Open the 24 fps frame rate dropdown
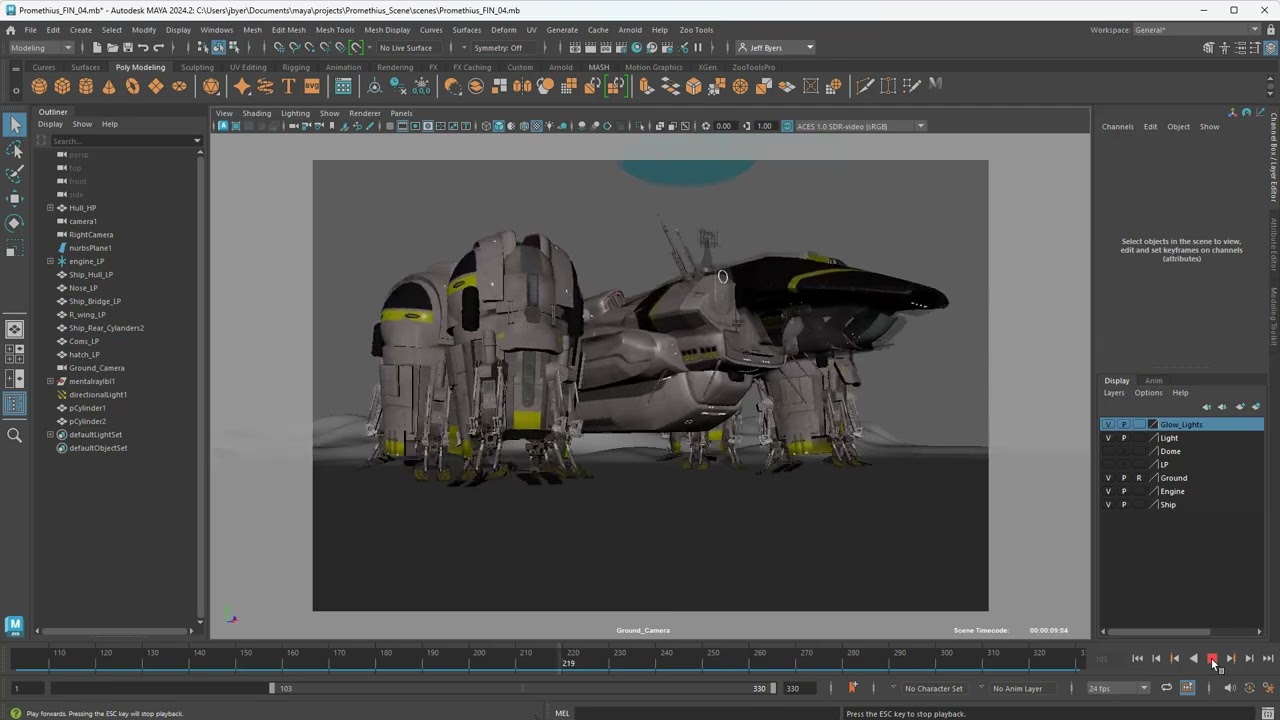Image resolution: width=1280 pixels, height=720 pixels. [1118, 688]
